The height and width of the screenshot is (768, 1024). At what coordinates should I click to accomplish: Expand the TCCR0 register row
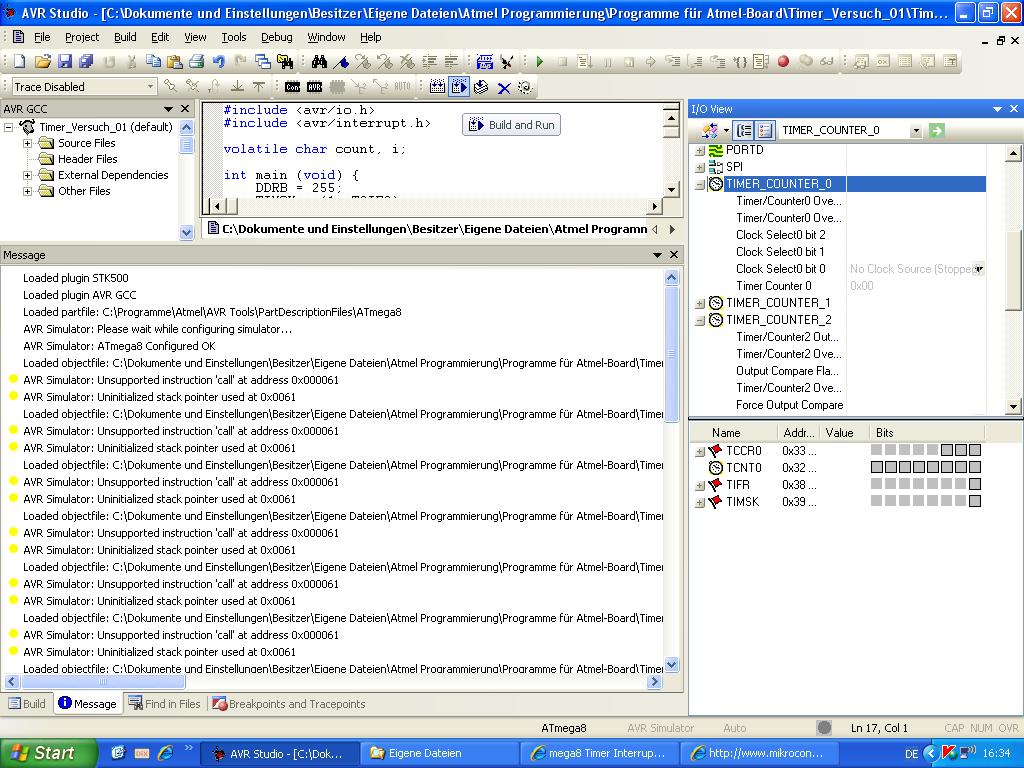point(699,451)
